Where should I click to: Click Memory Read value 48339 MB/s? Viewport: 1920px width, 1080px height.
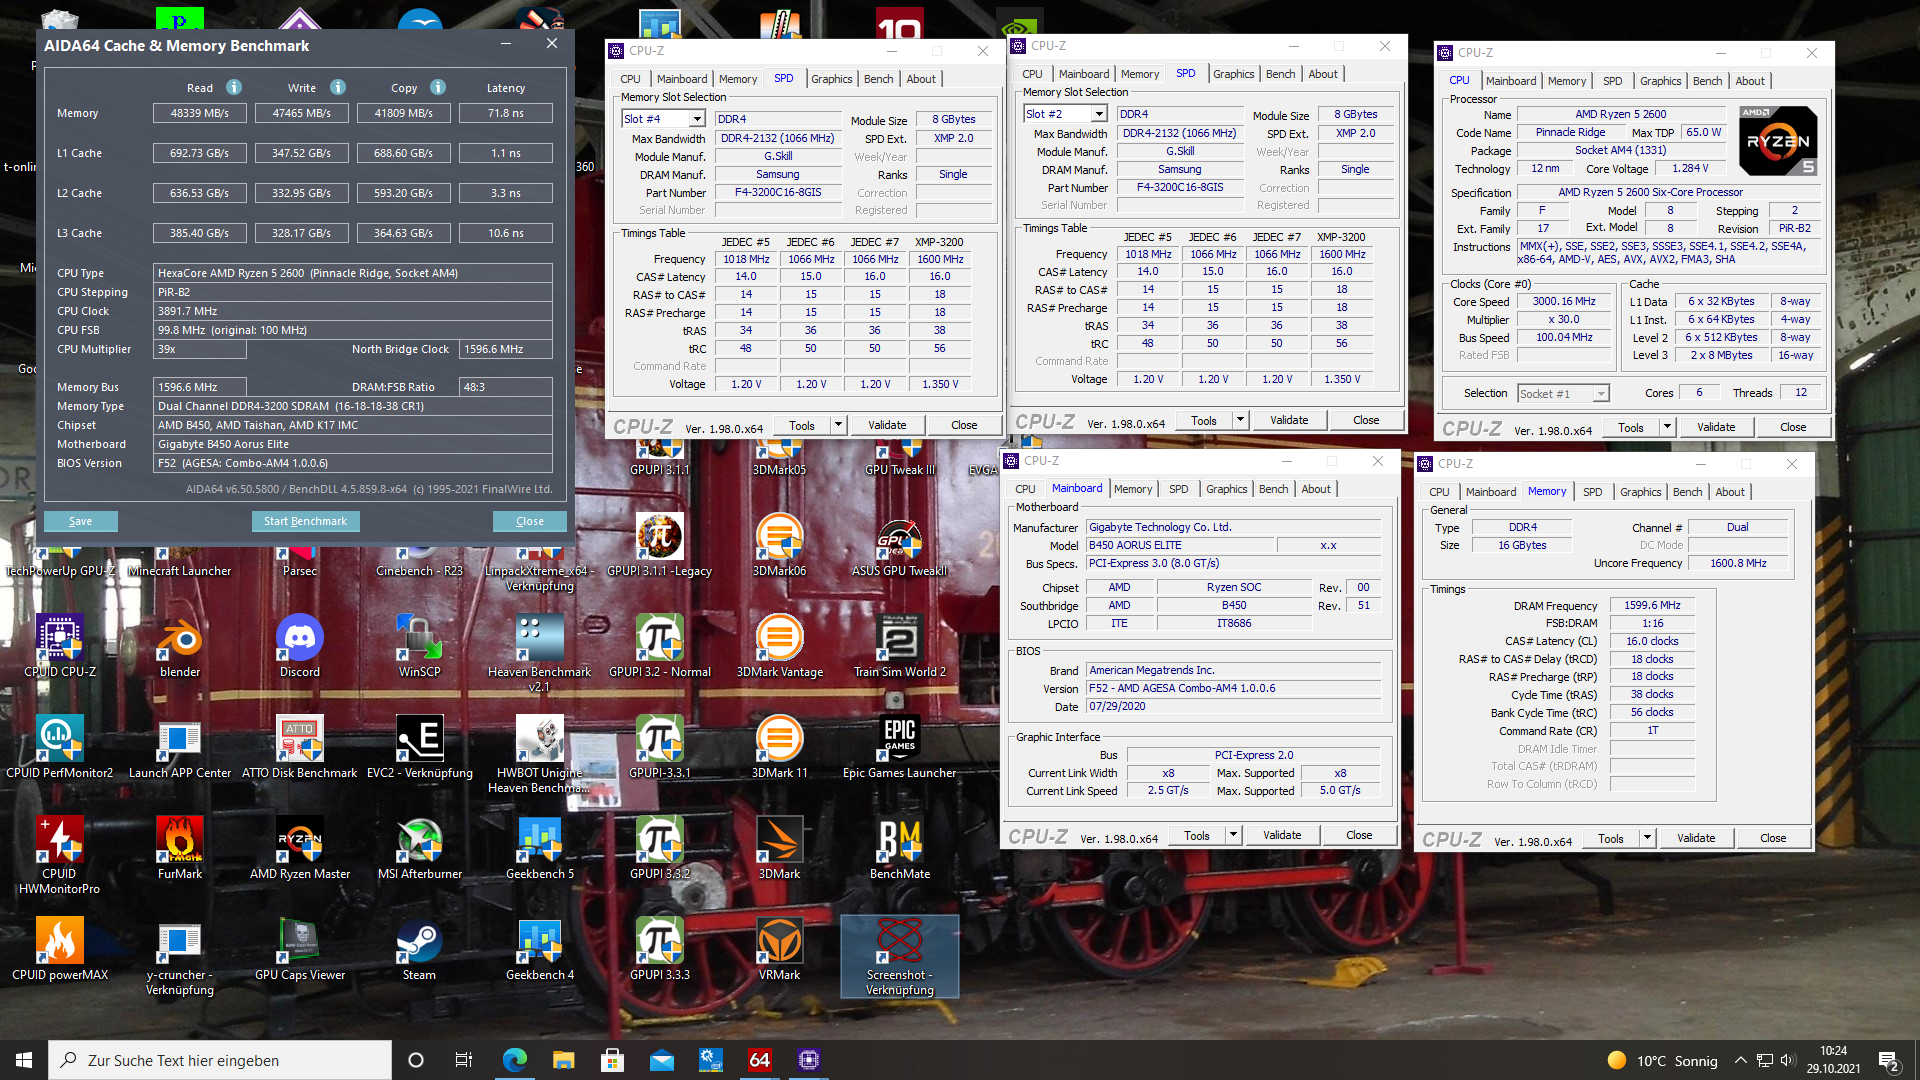click(200, 113)
